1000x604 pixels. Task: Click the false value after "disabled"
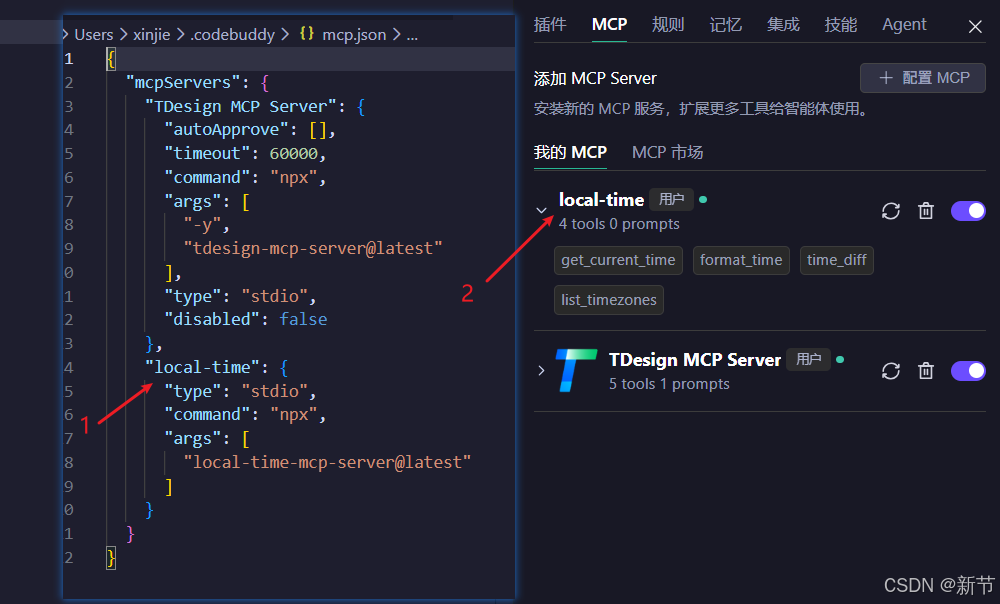coord(304,320)
